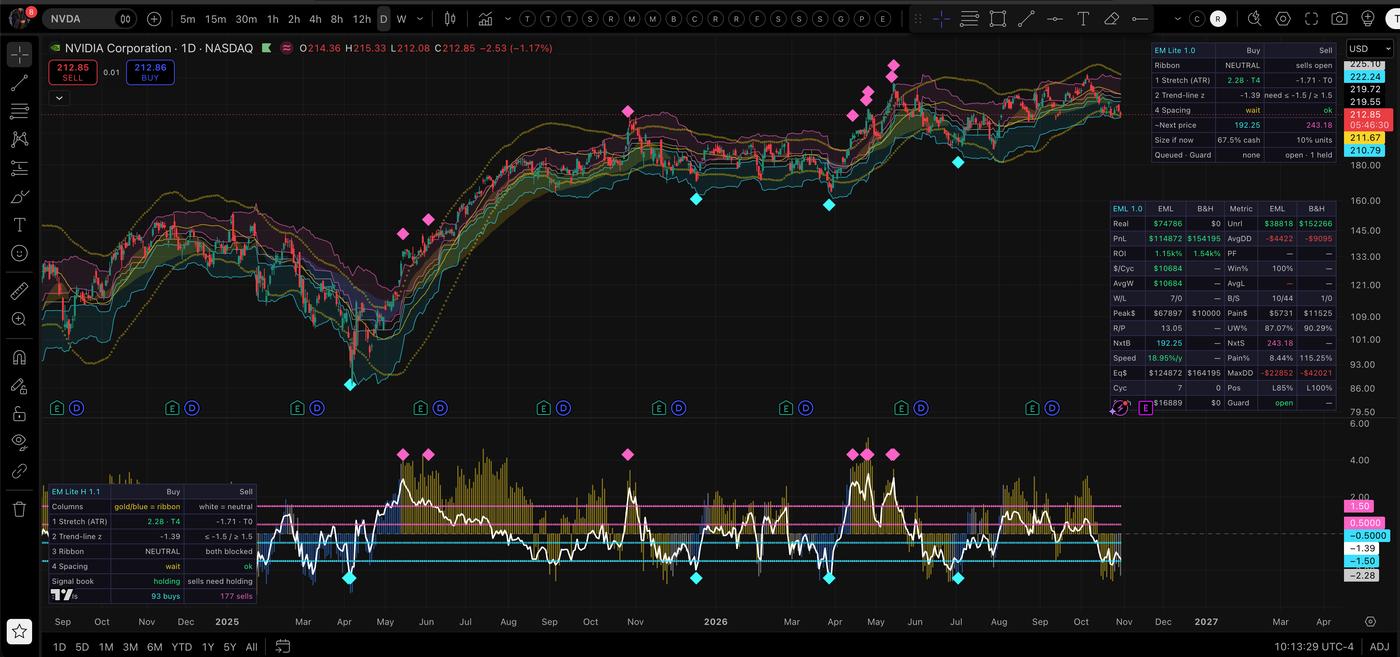
Task: Enter fullscreen mode
Action: pyautogui.click(x=1311, y=19)
